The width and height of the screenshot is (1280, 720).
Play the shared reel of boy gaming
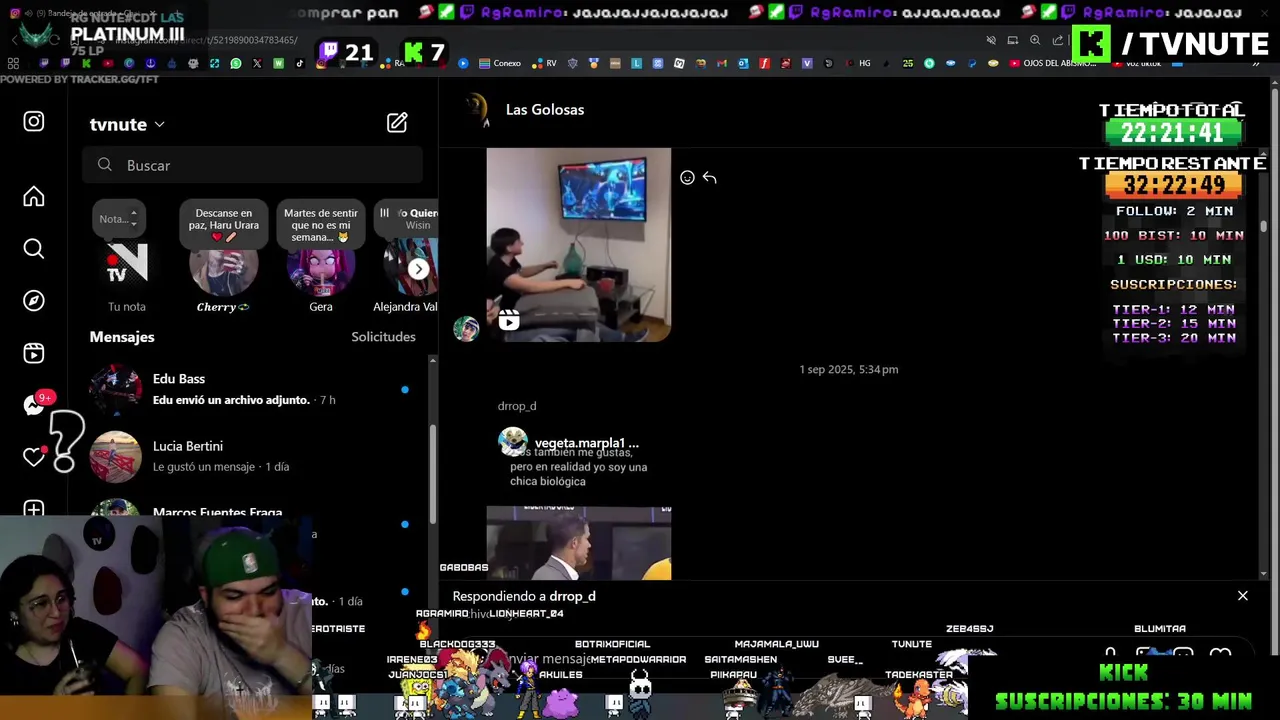(579, 245)
